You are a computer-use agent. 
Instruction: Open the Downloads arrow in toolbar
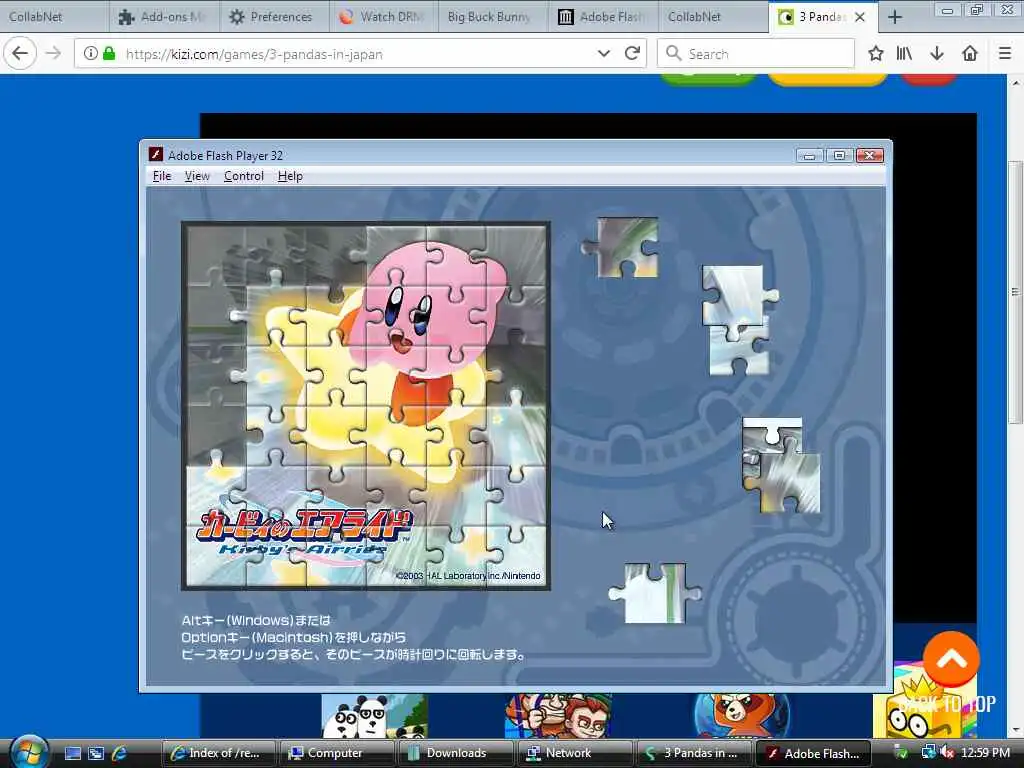click(937, 54)
